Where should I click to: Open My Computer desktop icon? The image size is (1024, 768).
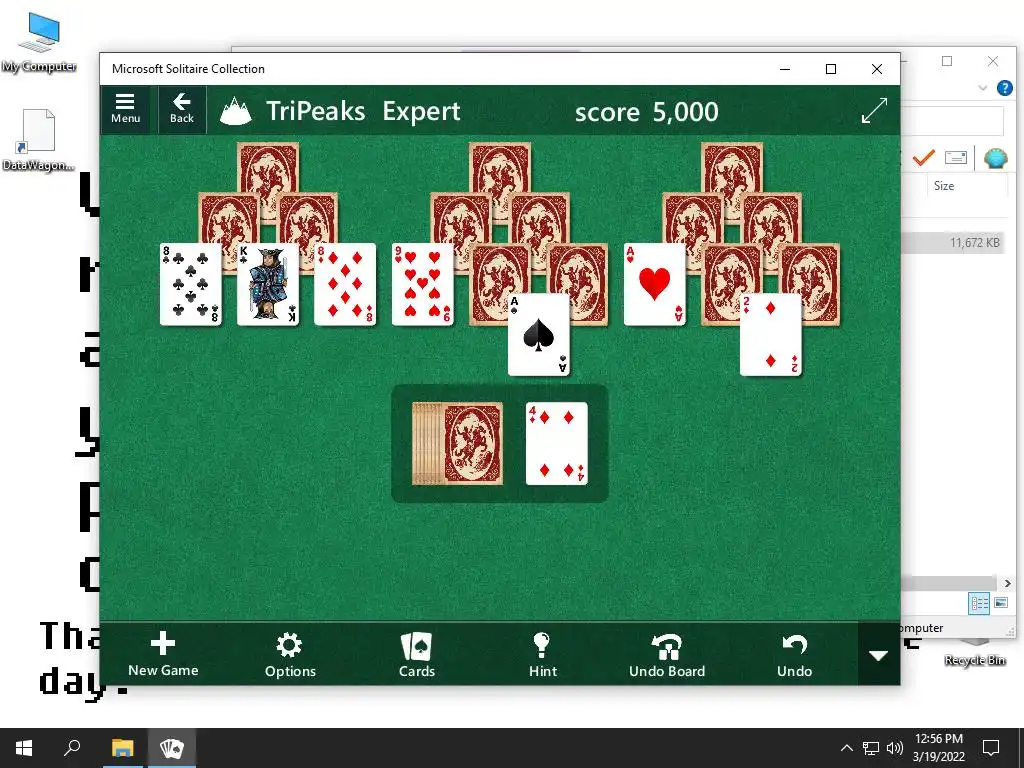(39, 43)
